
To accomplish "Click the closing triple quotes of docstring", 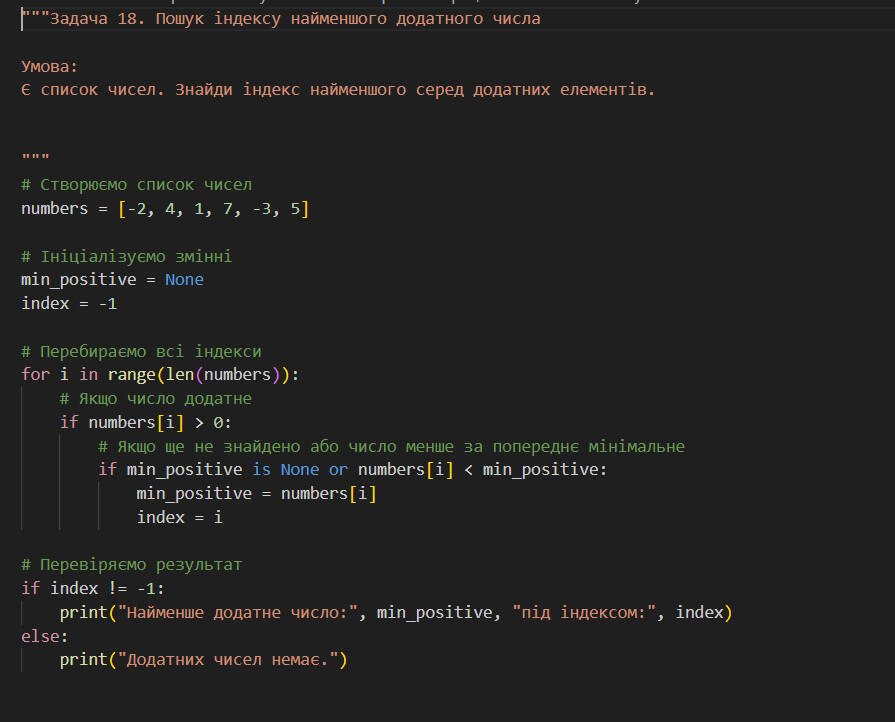I will [35, 156].
